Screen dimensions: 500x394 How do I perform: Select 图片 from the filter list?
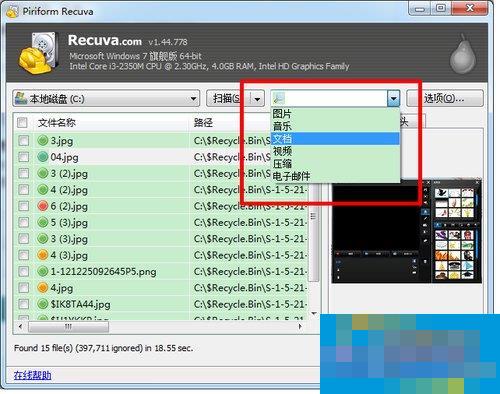(336, 114)
